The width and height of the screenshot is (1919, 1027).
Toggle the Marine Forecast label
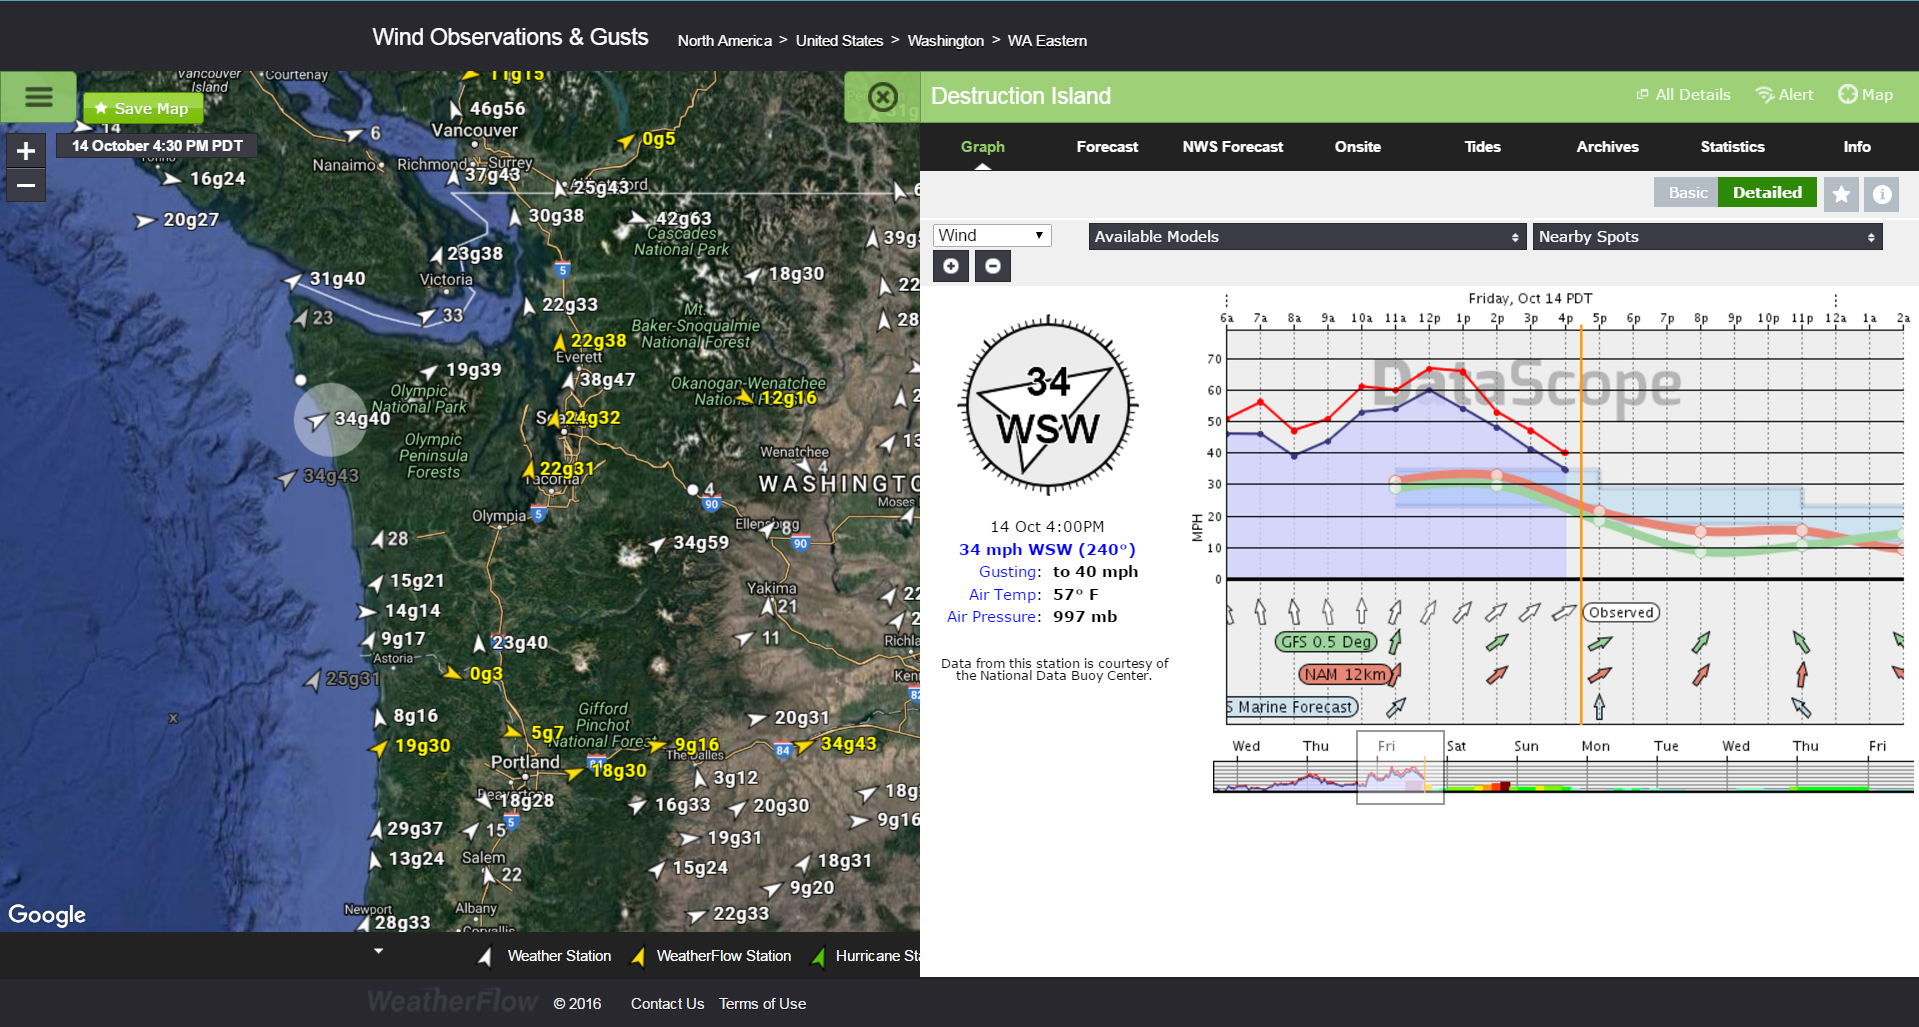pos(1293,707)
